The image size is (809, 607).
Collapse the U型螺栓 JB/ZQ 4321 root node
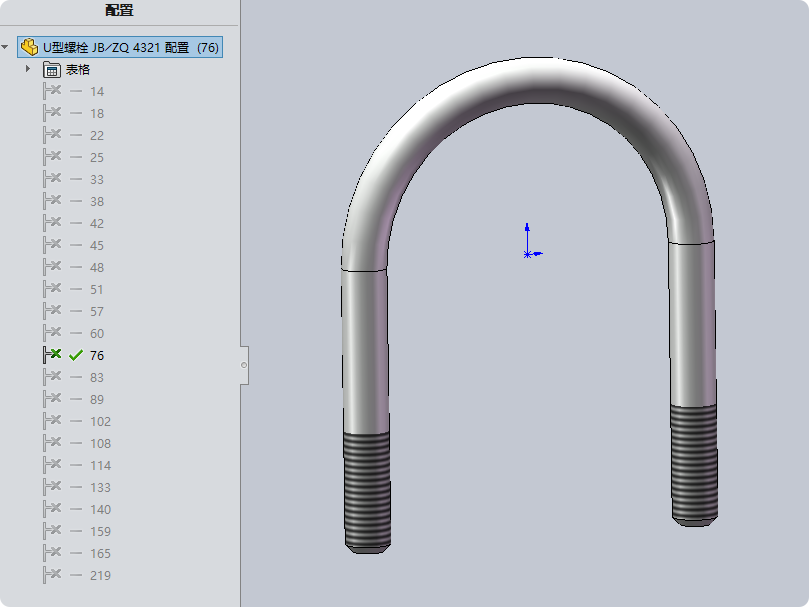[5, 47]
